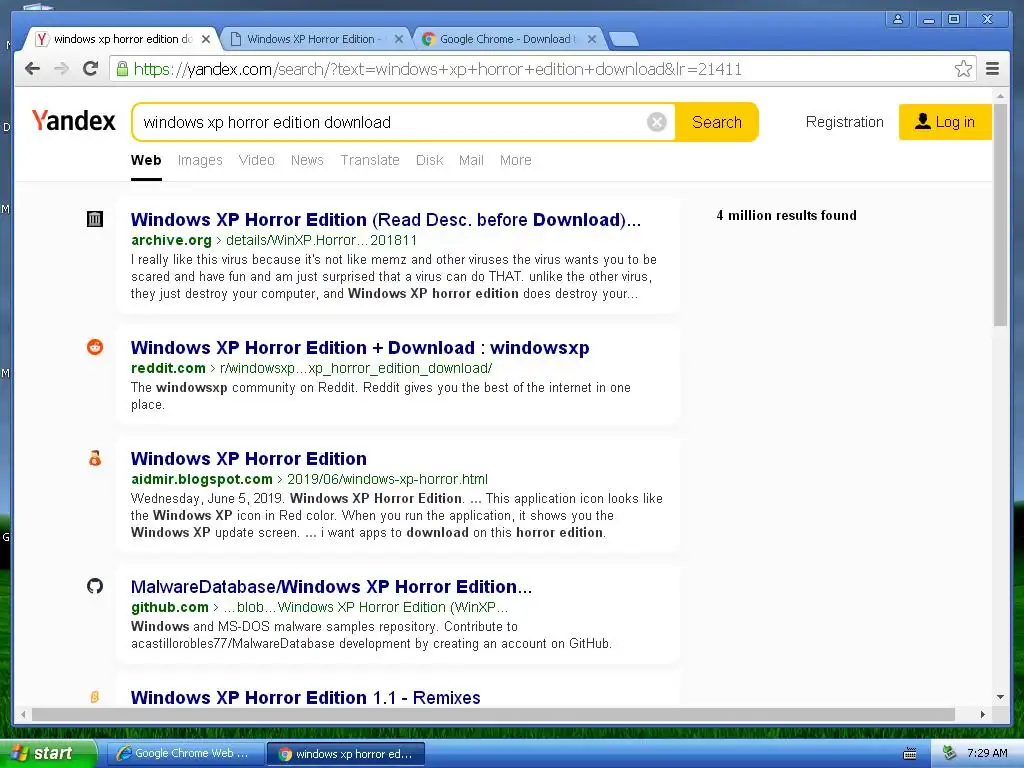Screen dimensions: 1024x768
Task: Open the Chrome hamburger menu
Action: (993, 69)
